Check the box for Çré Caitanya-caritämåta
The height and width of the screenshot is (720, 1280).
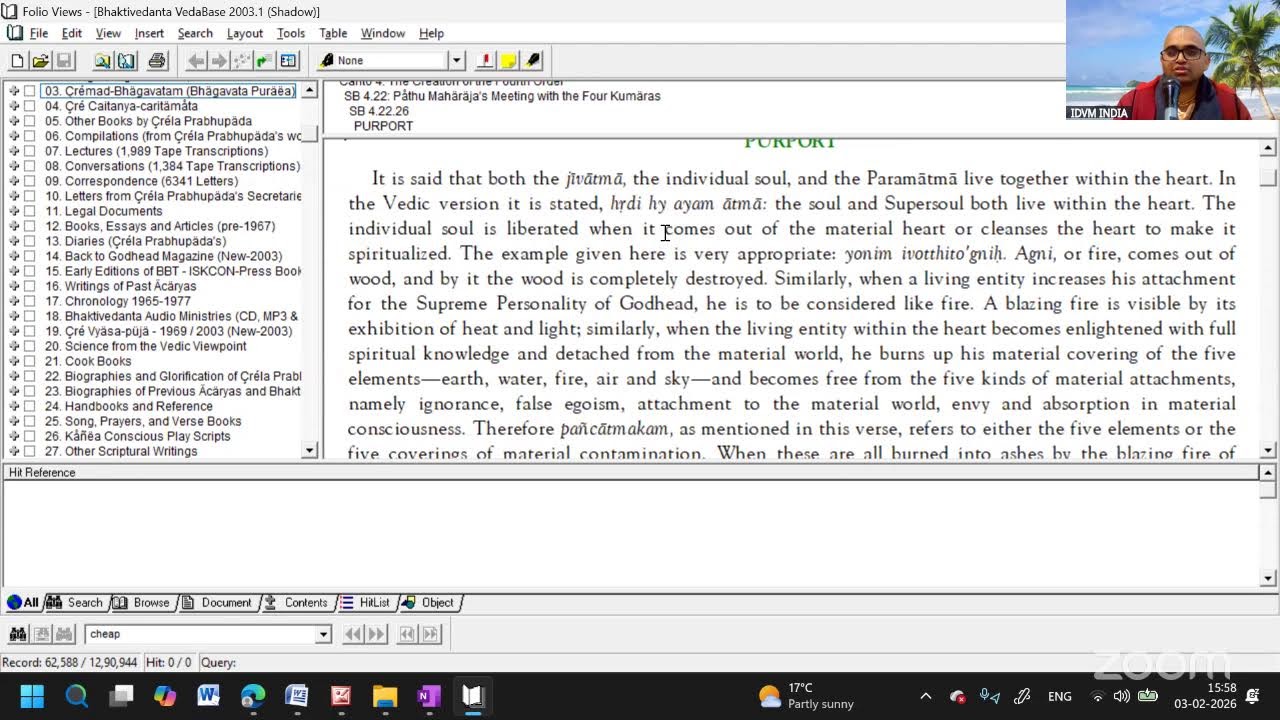30,106
